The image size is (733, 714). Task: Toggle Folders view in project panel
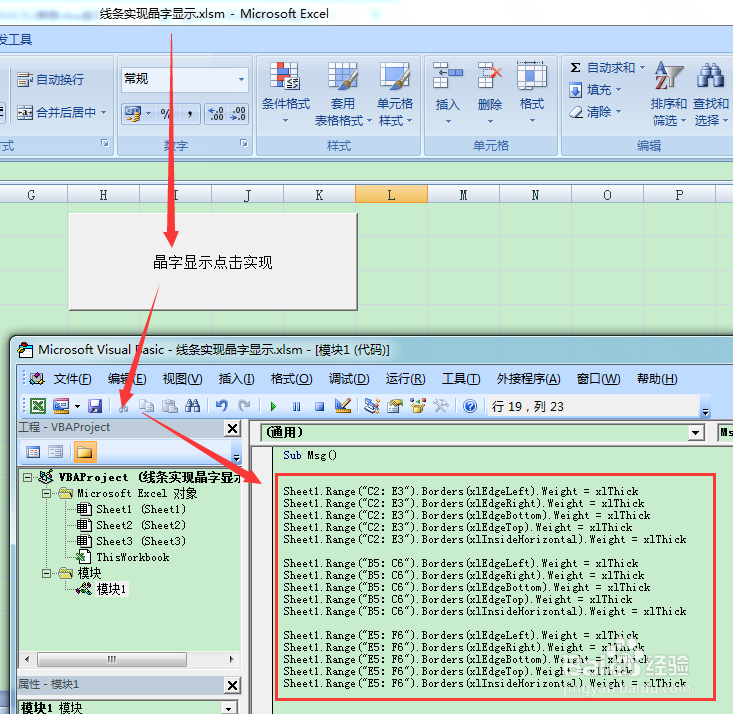[x=85, y=452]
